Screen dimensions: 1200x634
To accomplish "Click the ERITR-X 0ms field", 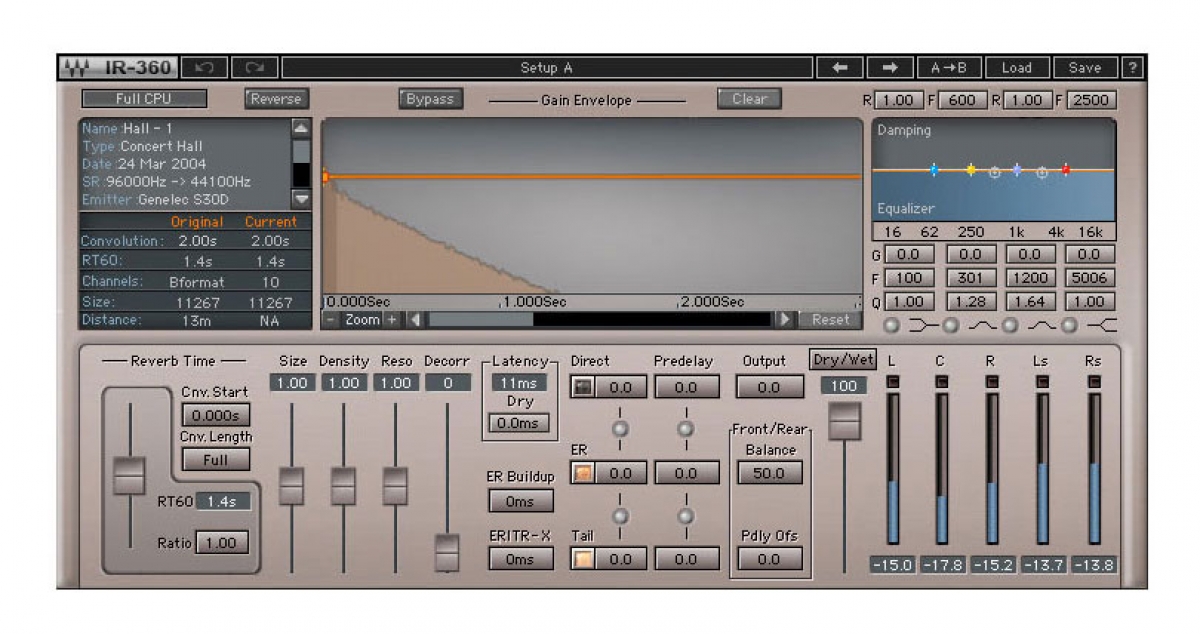I will [x=520, y=559].
